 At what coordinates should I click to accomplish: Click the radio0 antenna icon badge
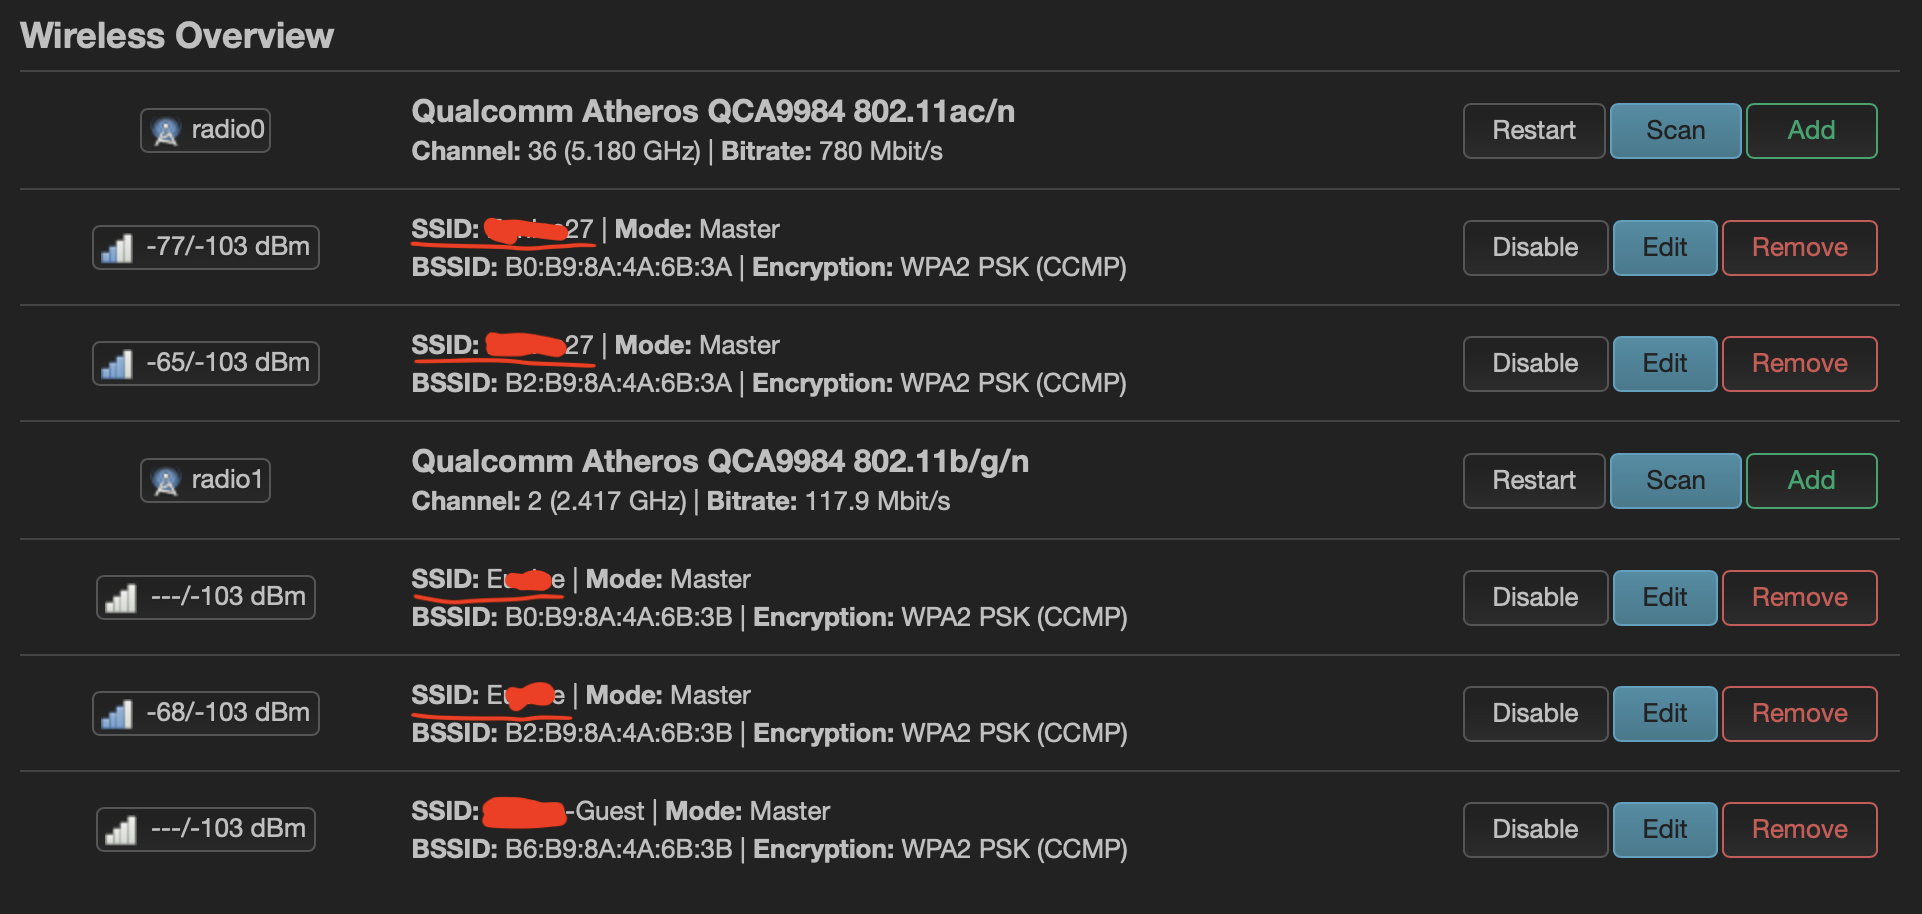point(205,130)
